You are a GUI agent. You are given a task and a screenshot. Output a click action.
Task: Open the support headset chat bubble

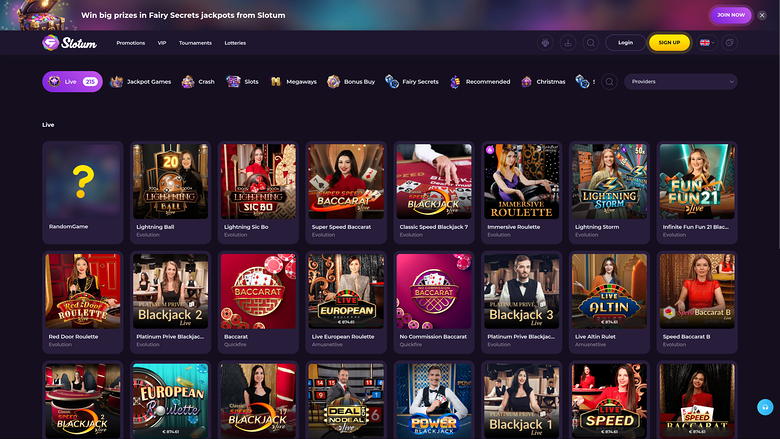pyautogui.click(x=765, y=407)
